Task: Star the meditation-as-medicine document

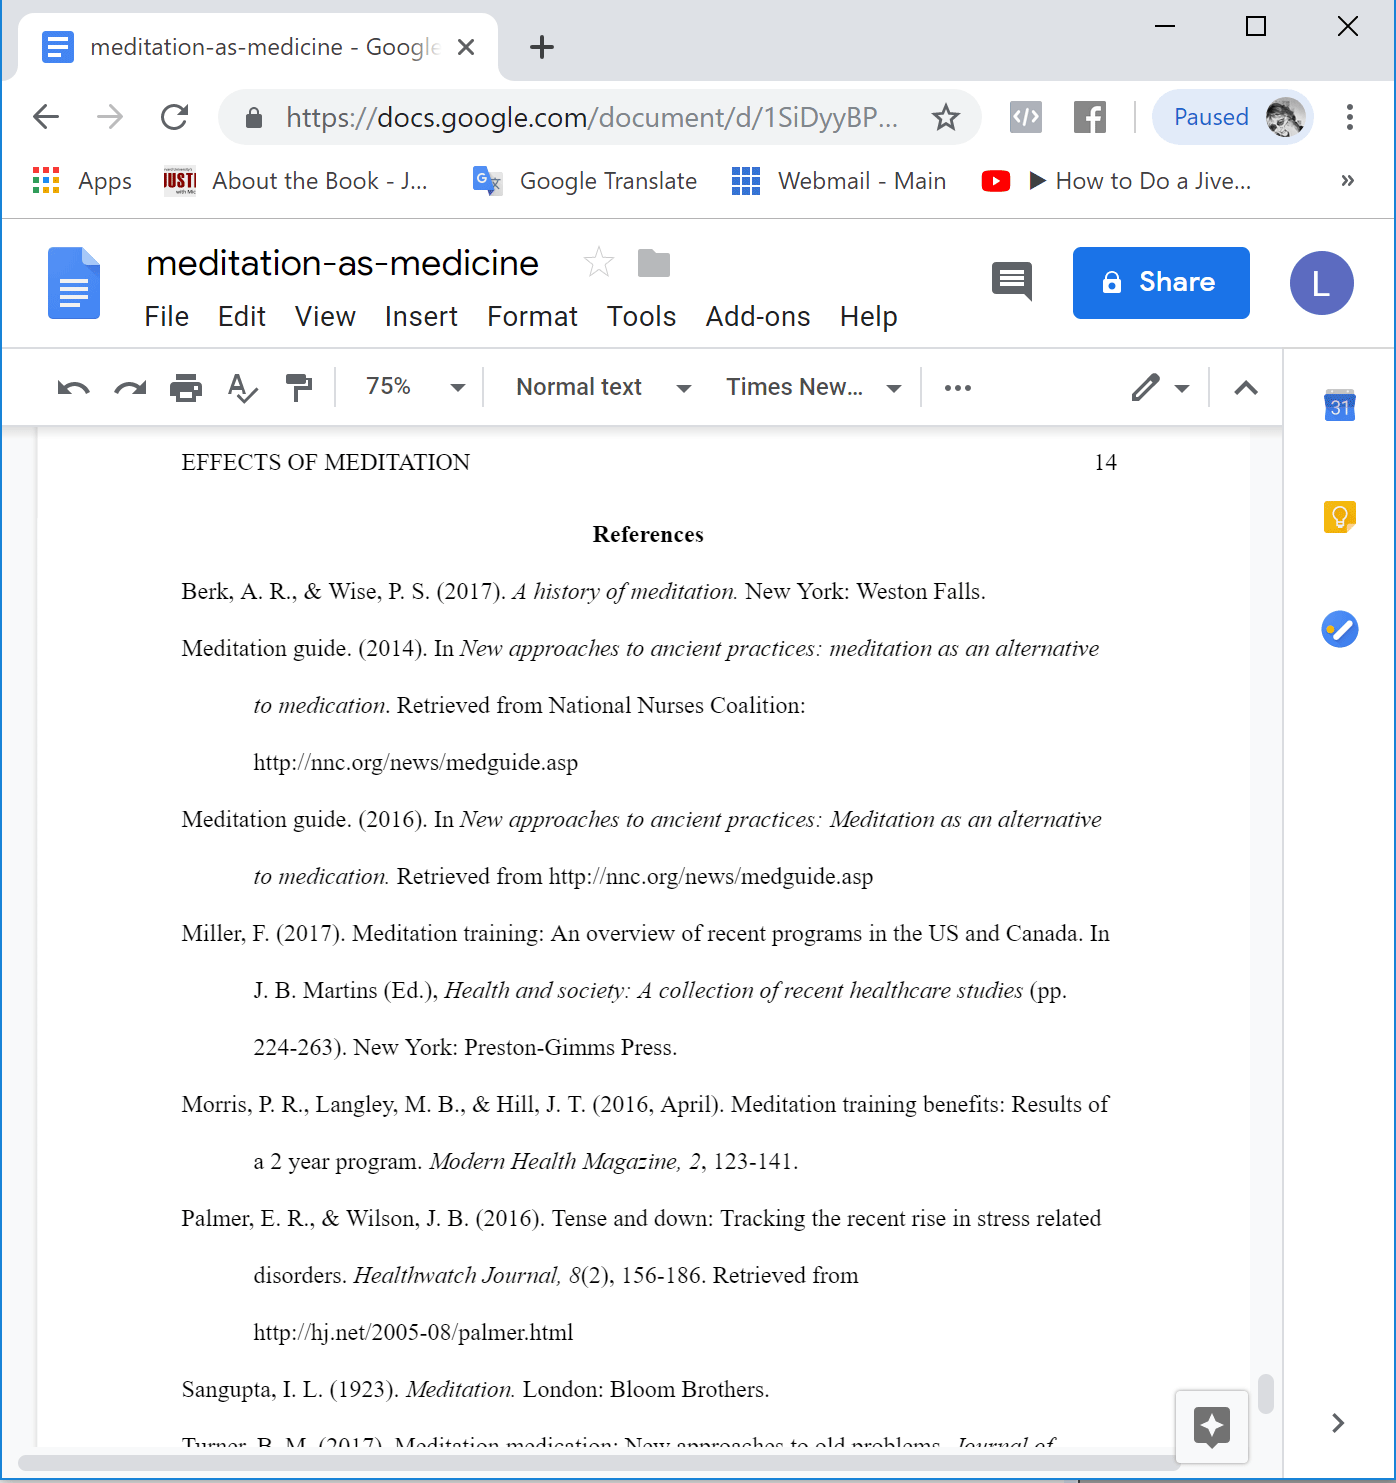Action: tap(598, 262)
